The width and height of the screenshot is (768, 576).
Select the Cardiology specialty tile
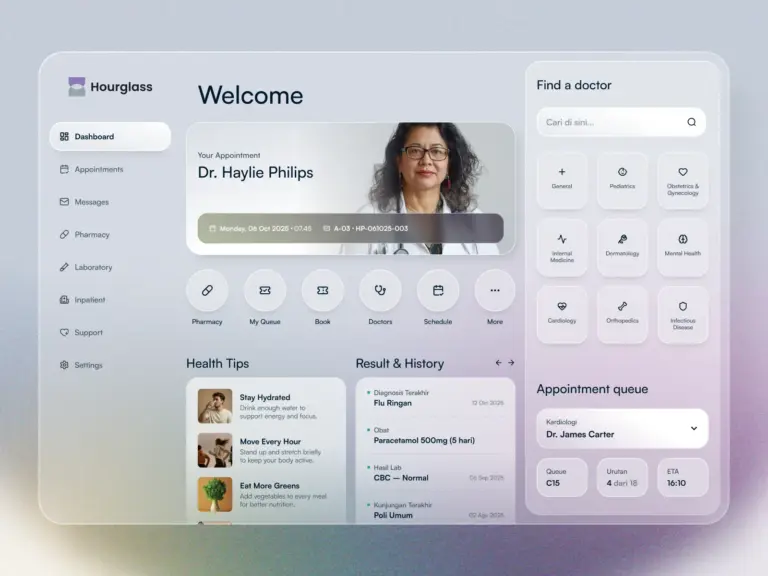(x=562, y=314)
